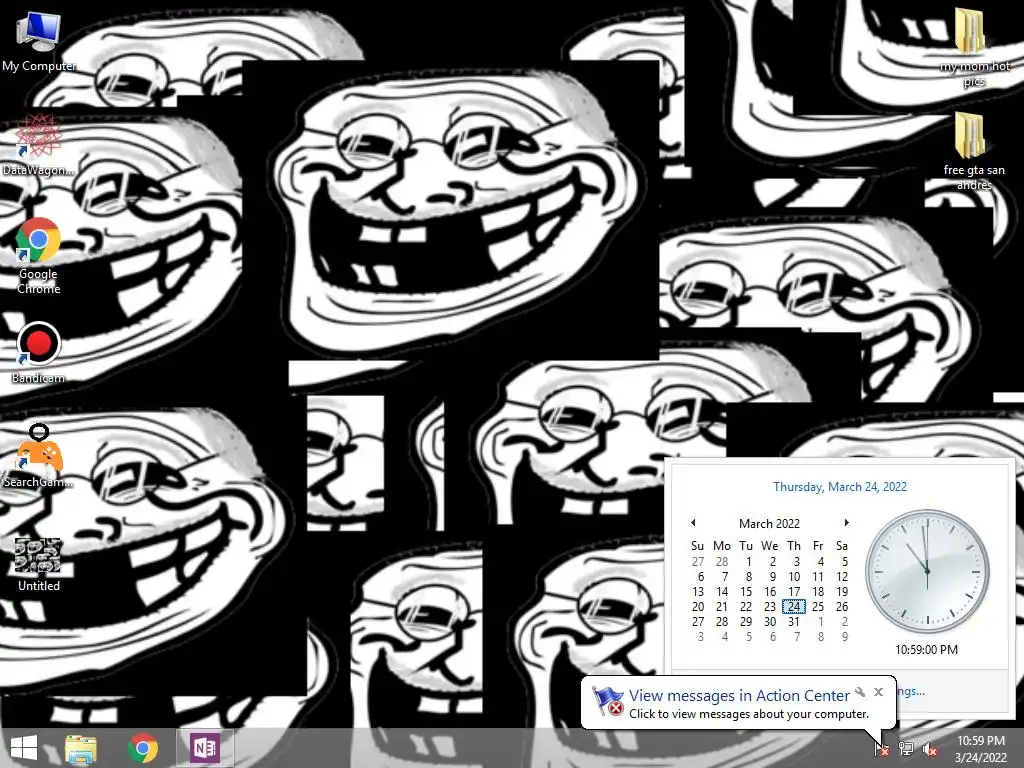1024x768 pixels.
Task: Select March 26 in the calendar
Action: coord(842,607)
